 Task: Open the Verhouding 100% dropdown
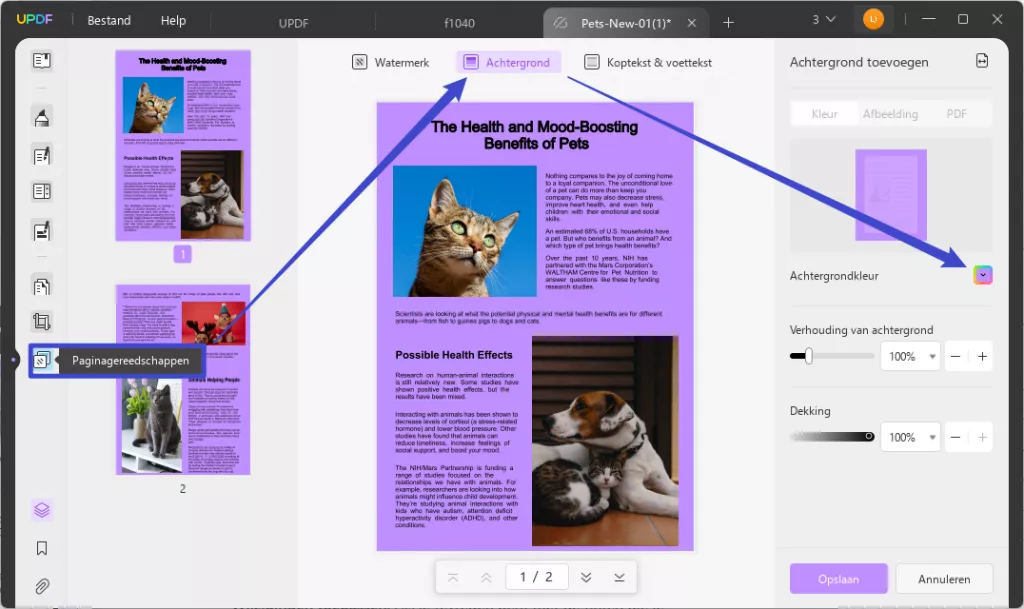pos(910,356)
